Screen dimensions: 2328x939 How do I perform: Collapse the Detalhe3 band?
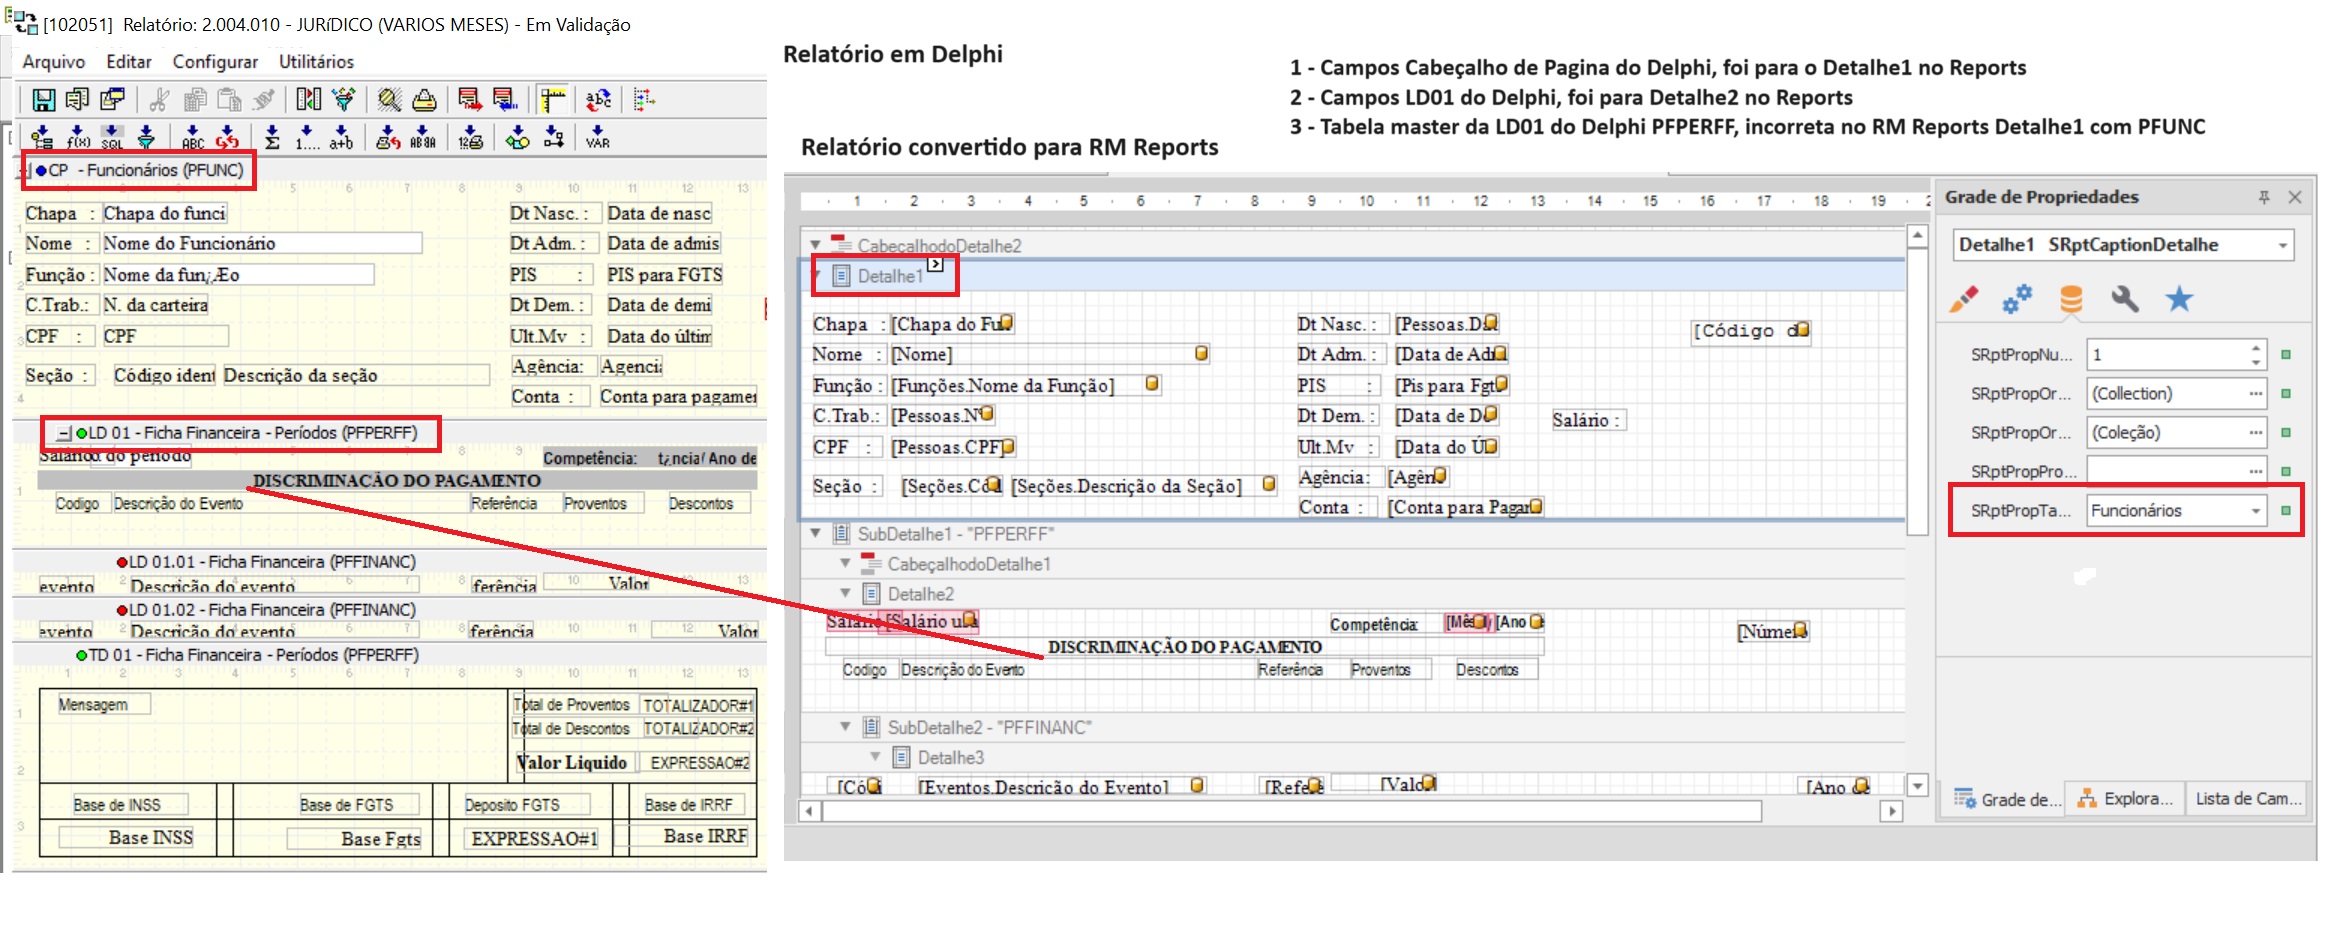tap(875, 757)
